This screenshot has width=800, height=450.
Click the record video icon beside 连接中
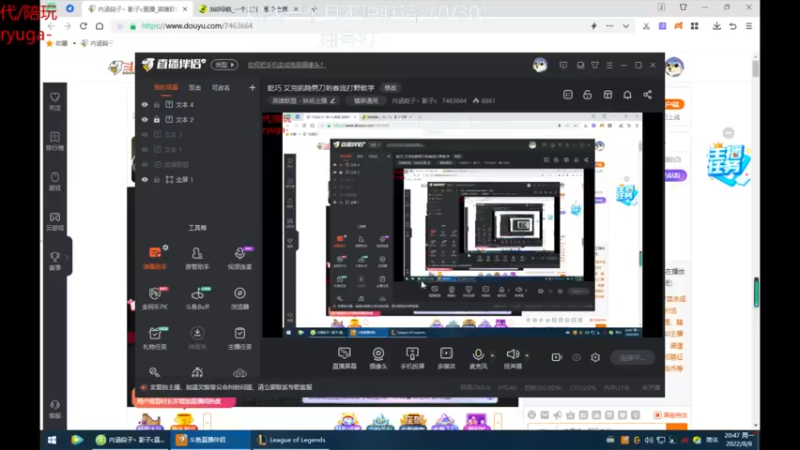point(557,357)
